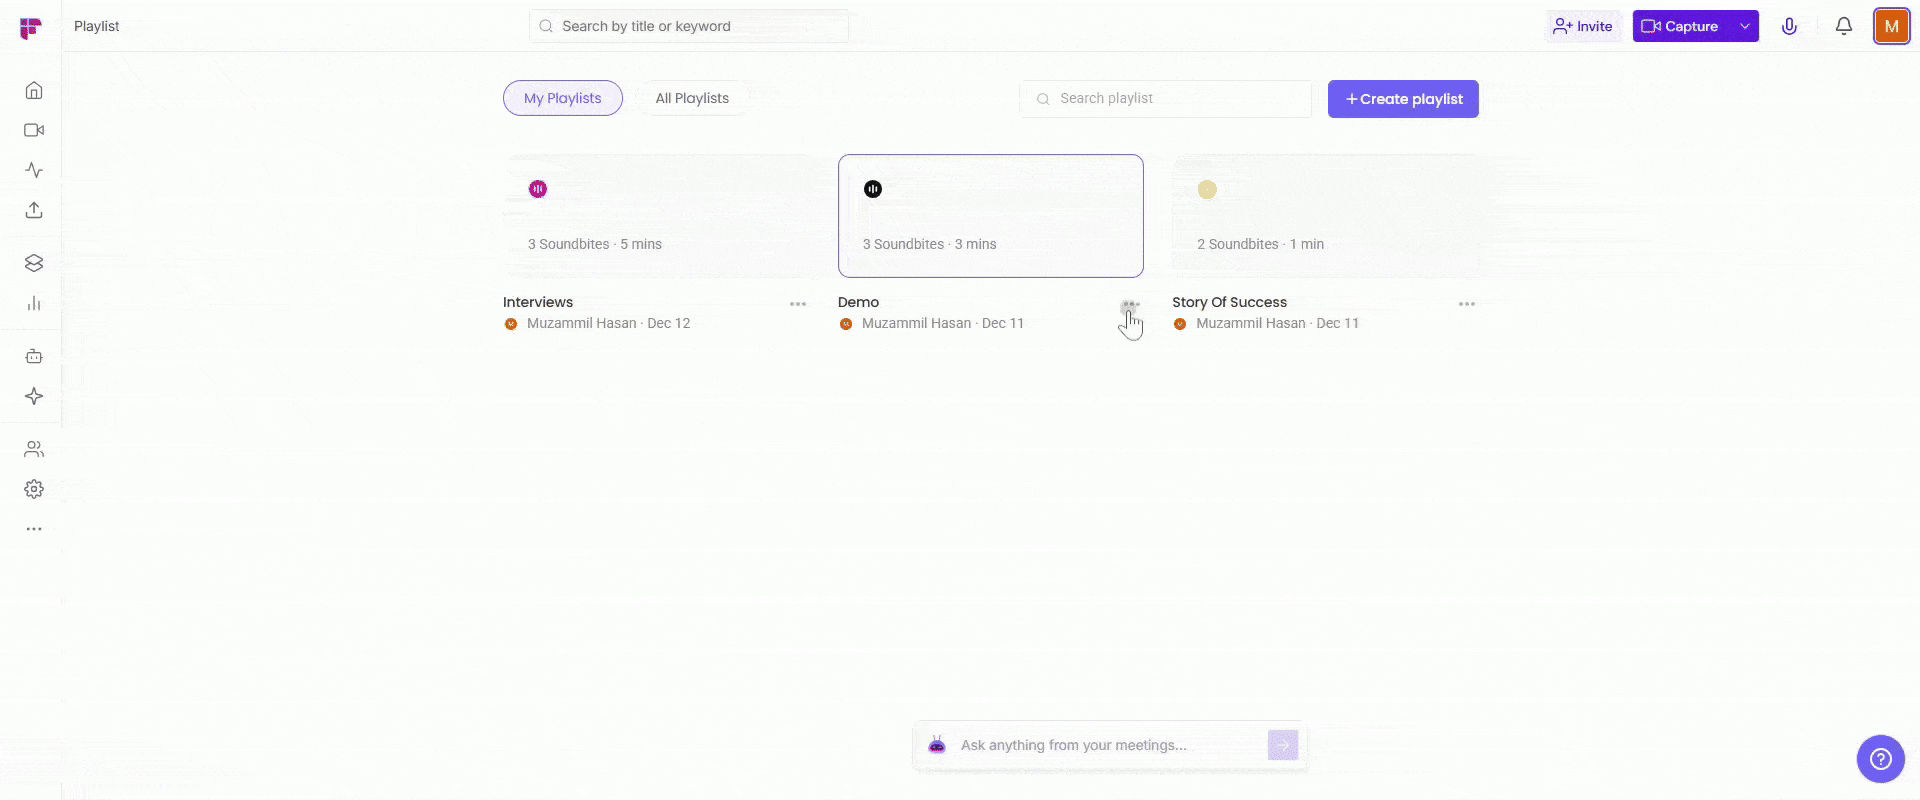Open the bot icon in sidebar

coord(34,356)
